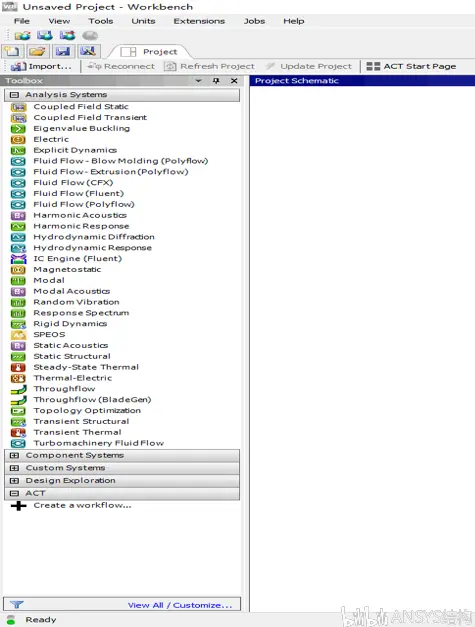Viewport: 475px width, 627px height.
Task: Click the Fluid Flow (CFX) icon
Action: click(18, 183)
